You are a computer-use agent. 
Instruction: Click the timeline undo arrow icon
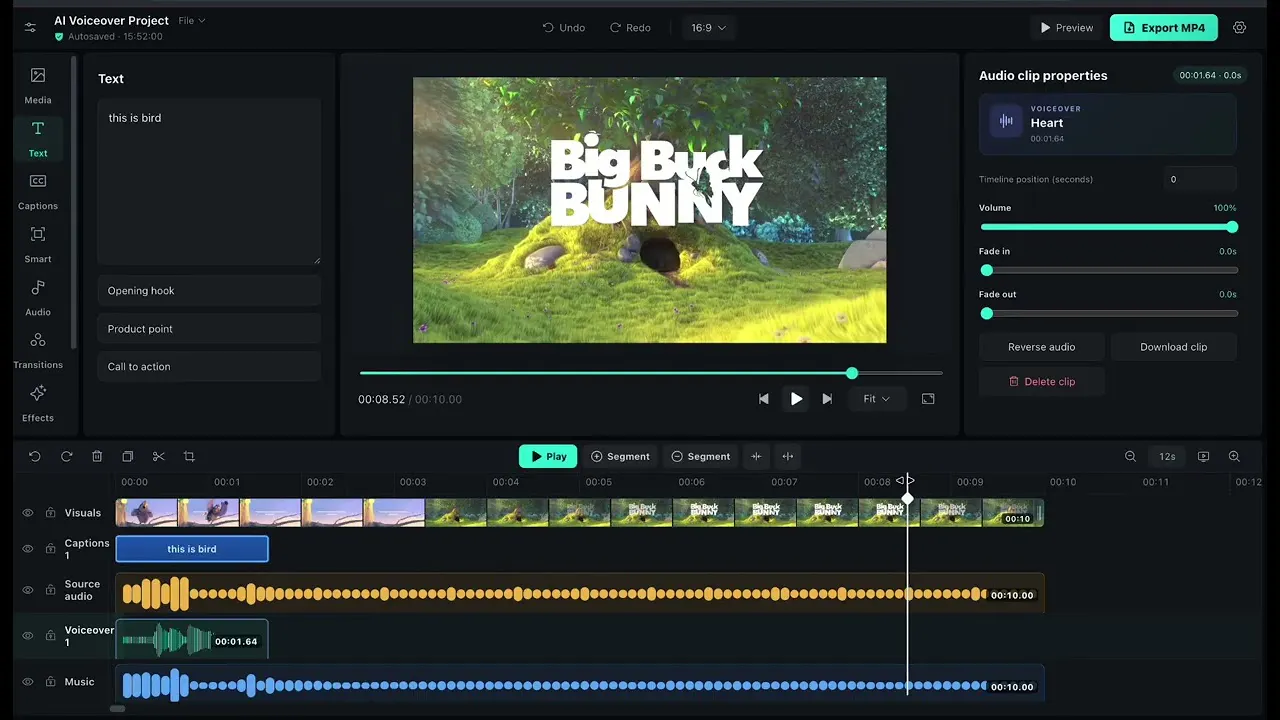(35, 457)
